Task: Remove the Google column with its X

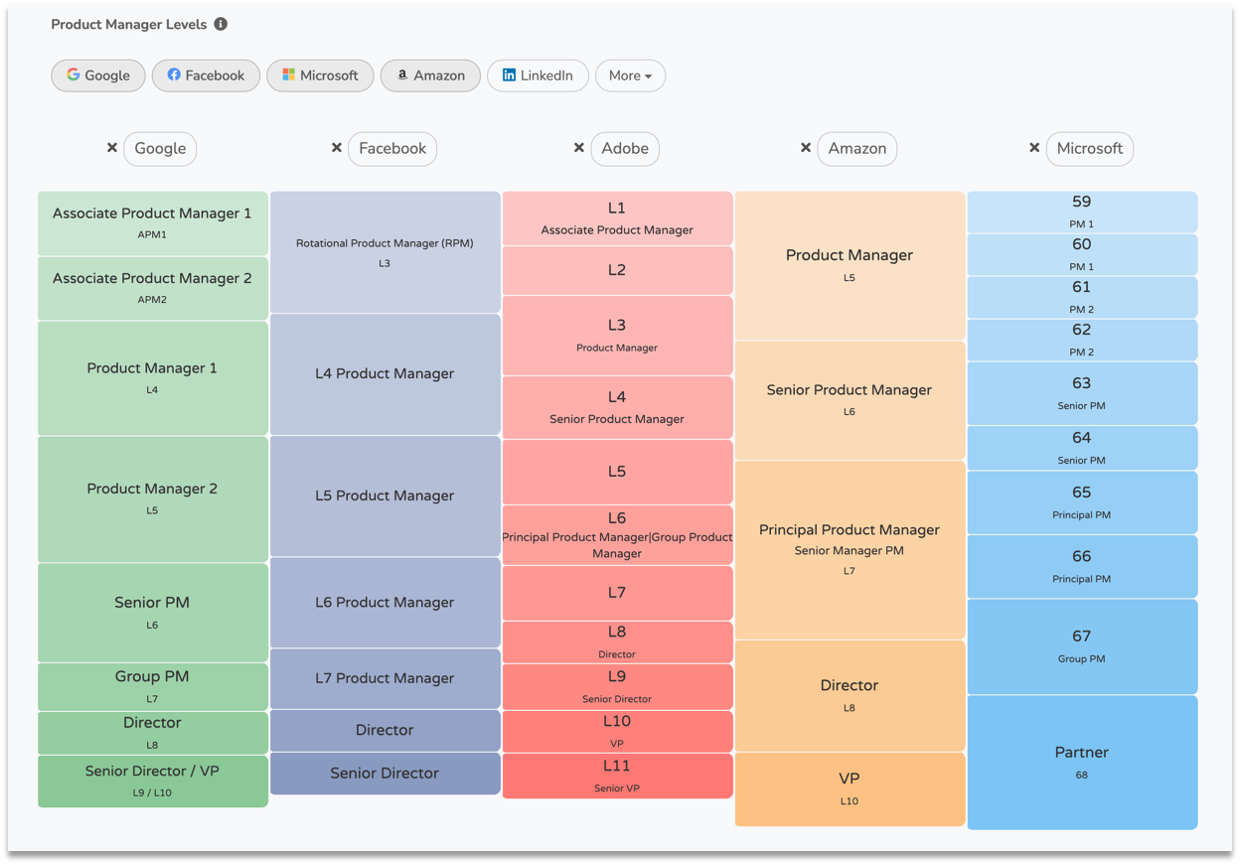Action: (x=112, y=148)
